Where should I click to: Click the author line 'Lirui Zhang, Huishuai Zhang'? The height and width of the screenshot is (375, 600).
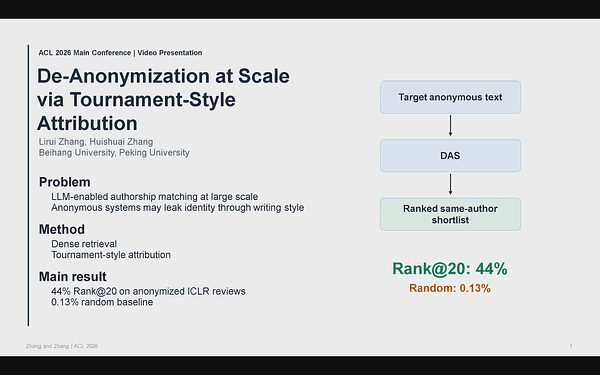[96, 142]
